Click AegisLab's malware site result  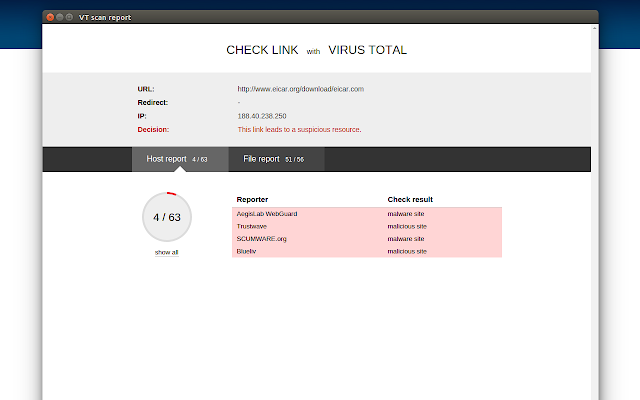tap(406, 214)
